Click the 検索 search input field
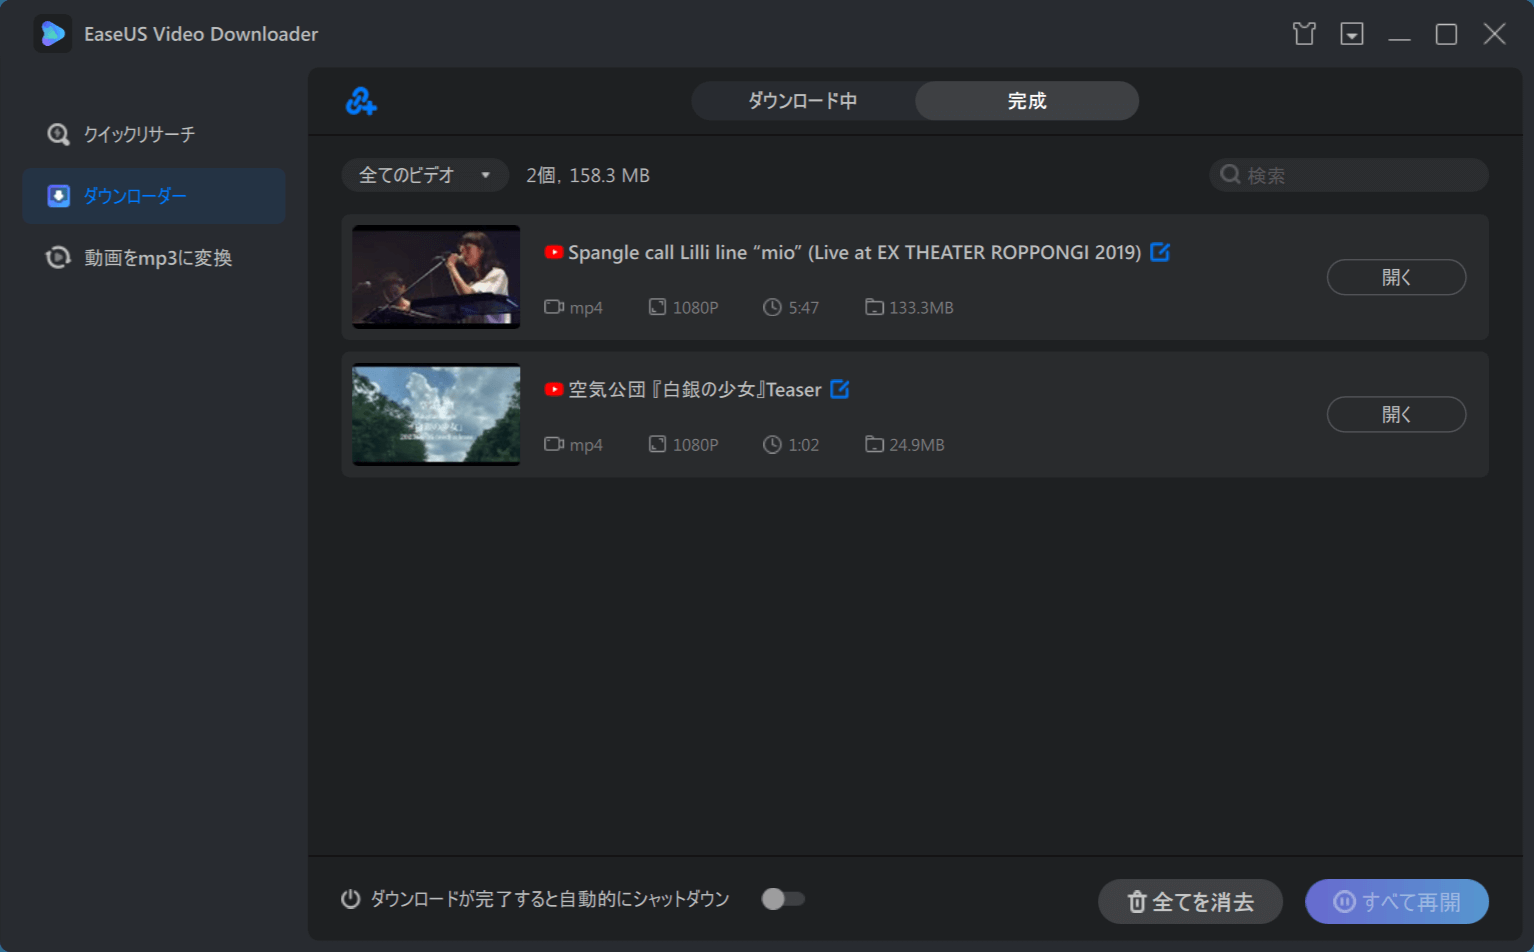Screen dimensions: 1534x952 [x=1349, y=175]
